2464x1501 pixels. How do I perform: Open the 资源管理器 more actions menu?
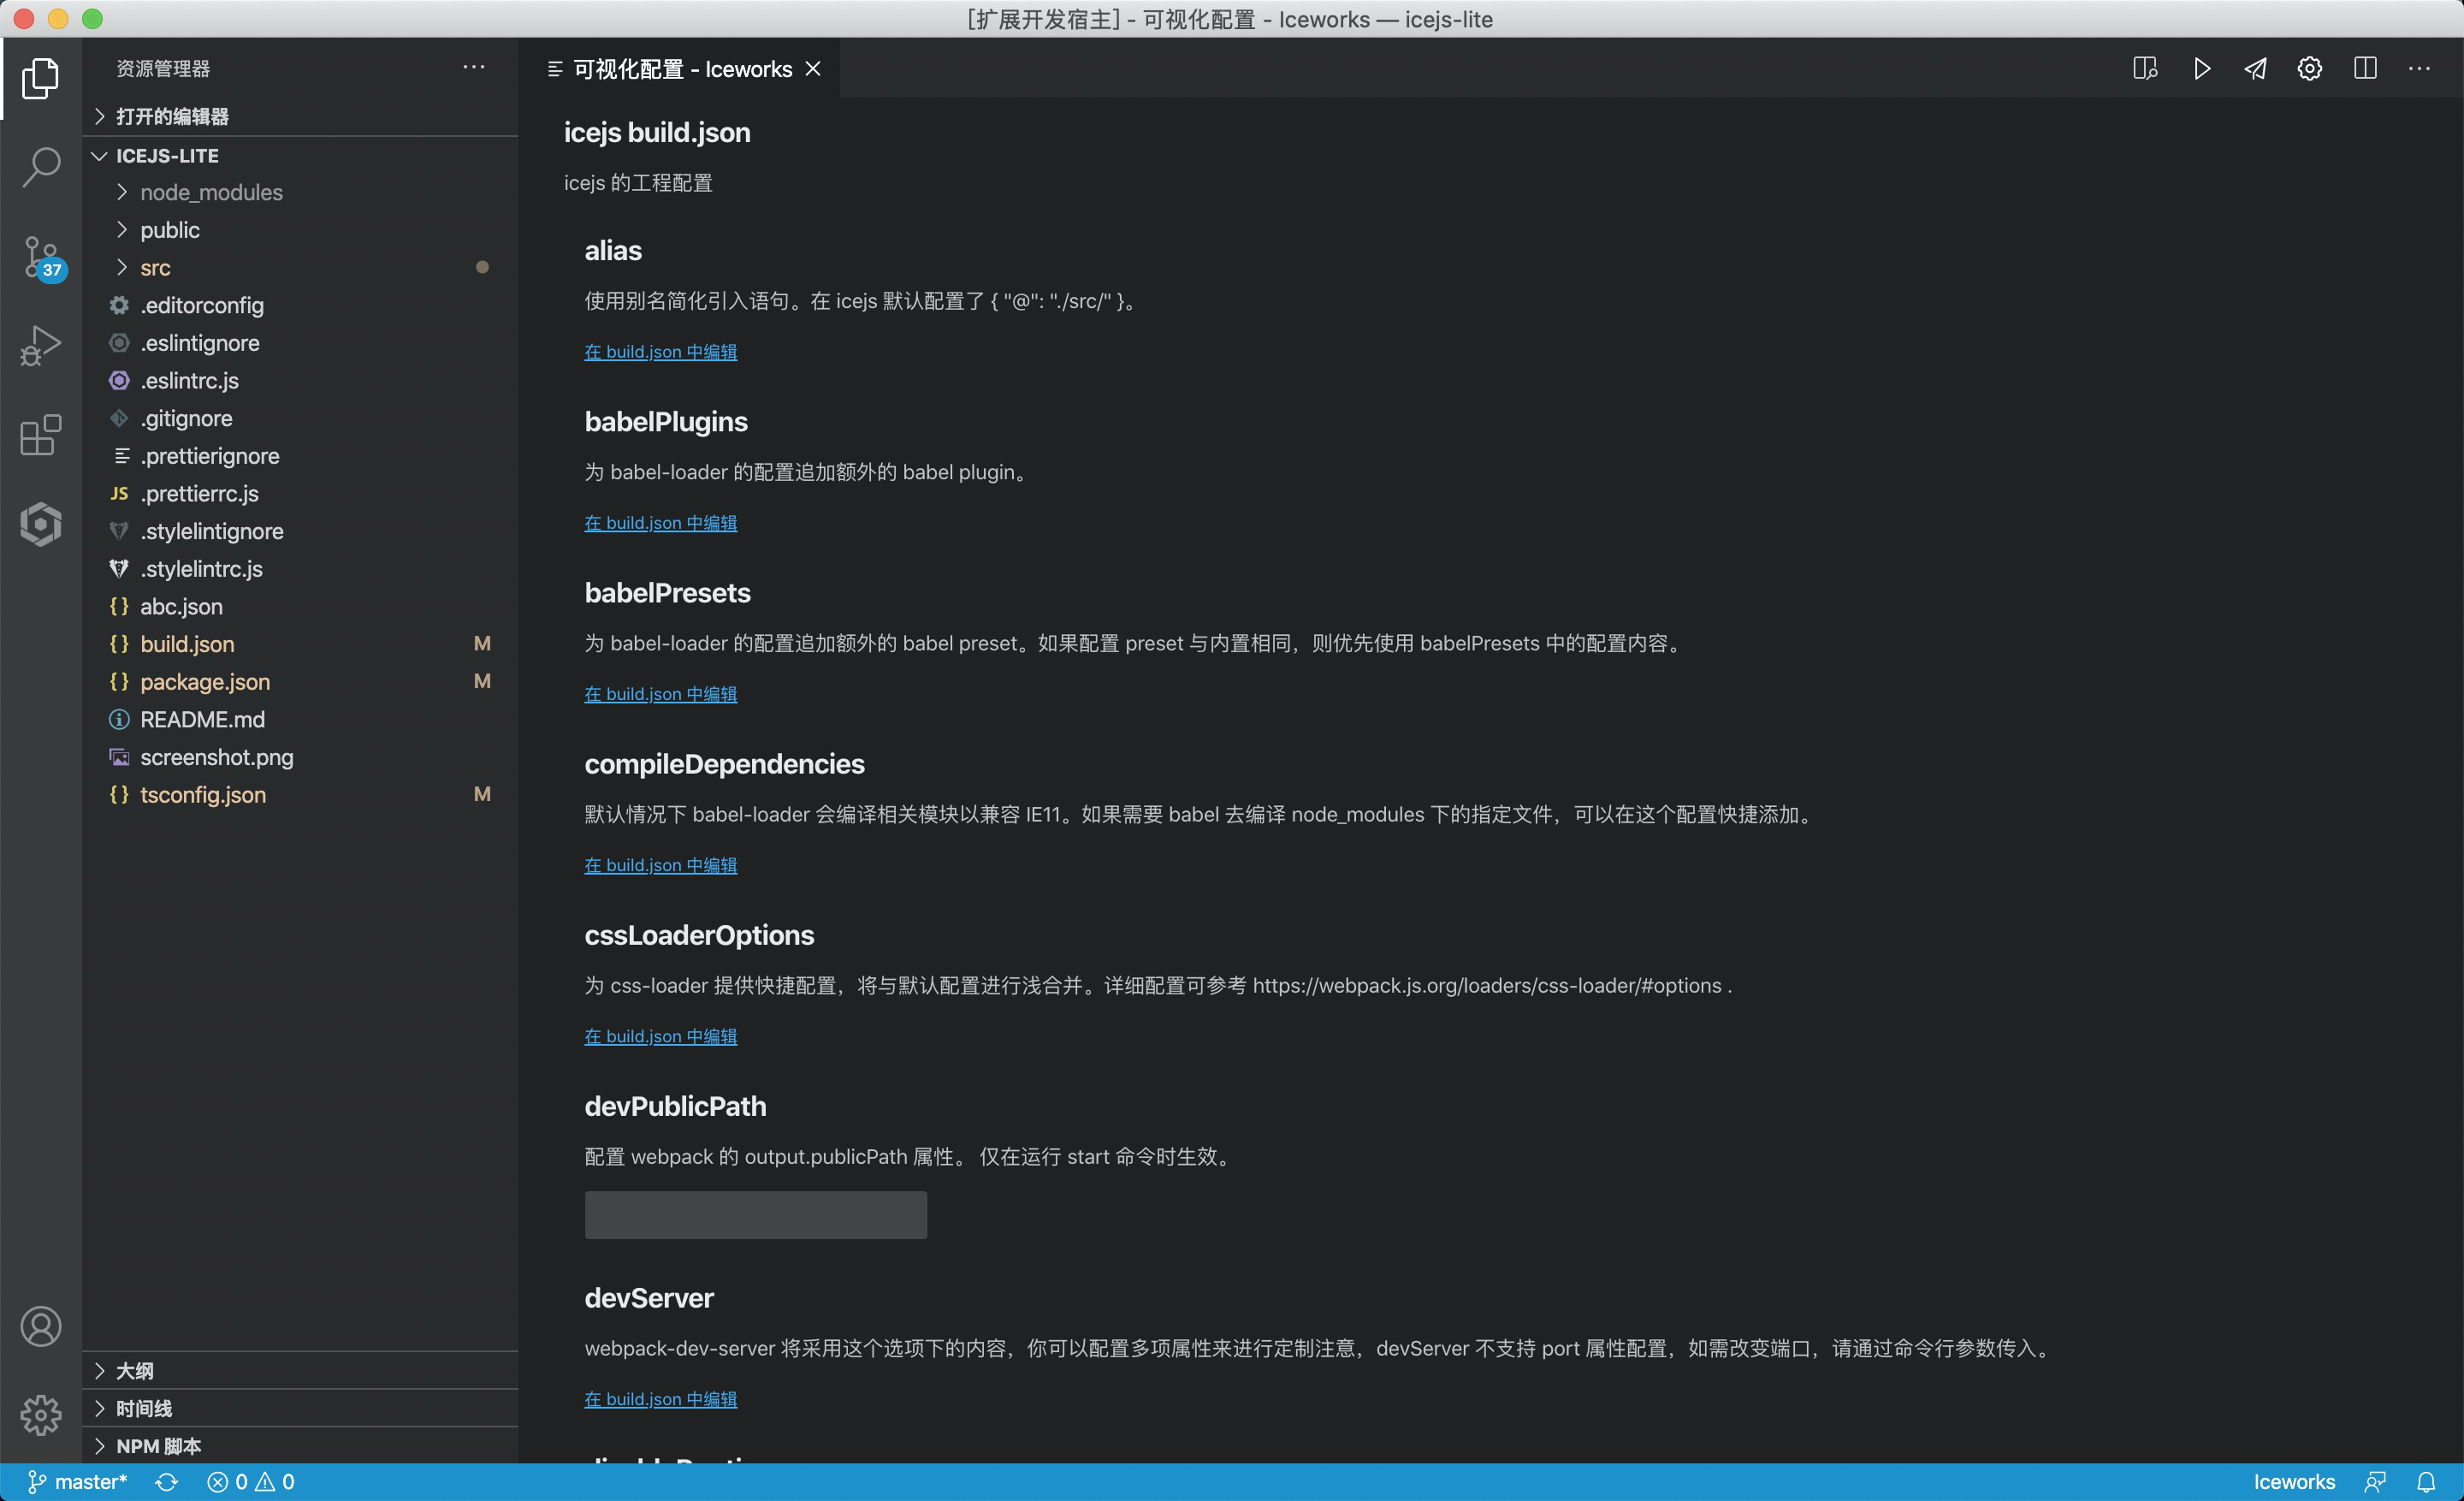[473, 67]
